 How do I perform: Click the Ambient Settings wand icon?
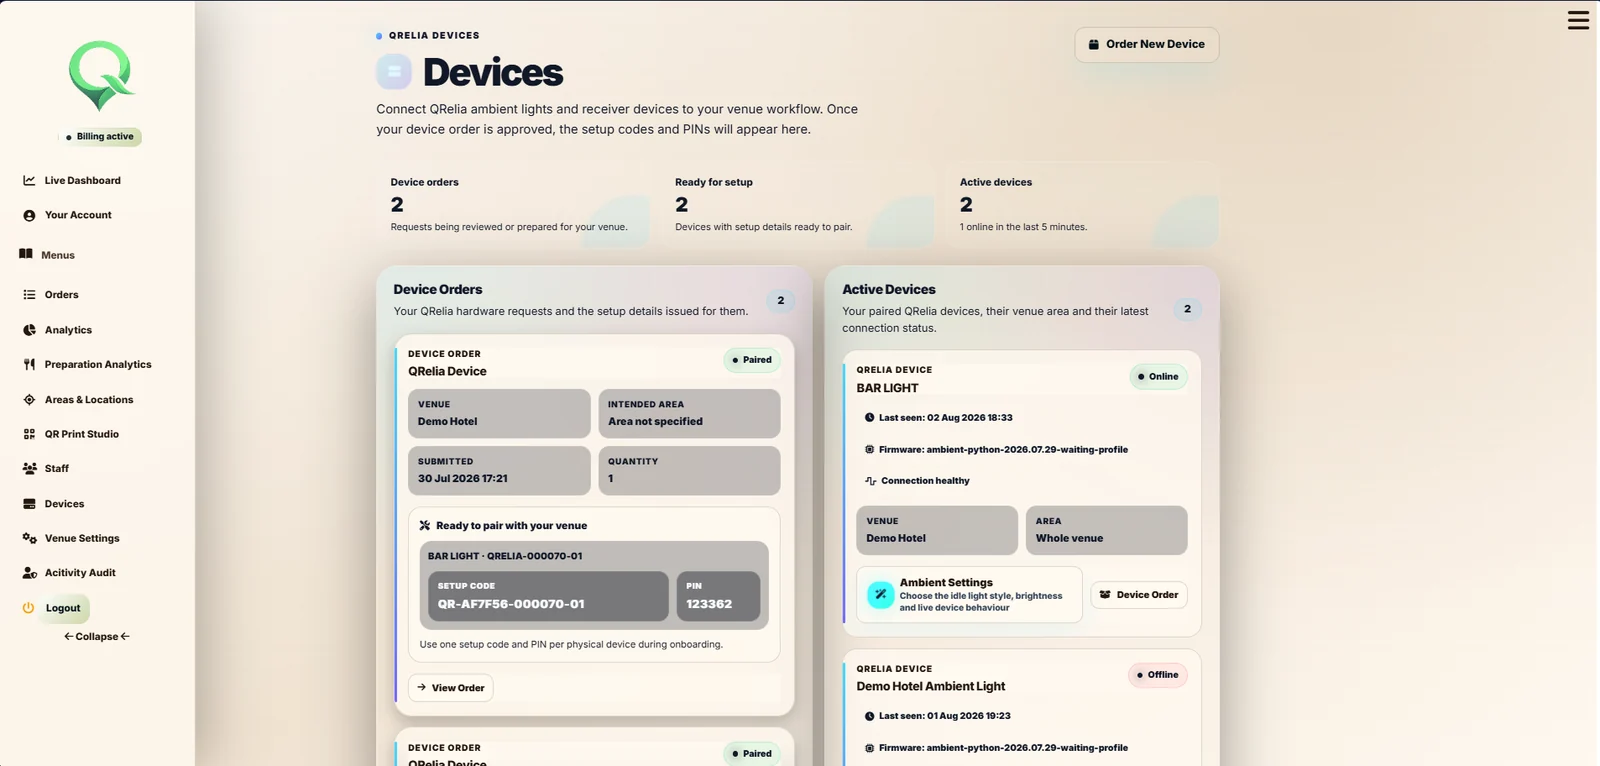(880, 595)
